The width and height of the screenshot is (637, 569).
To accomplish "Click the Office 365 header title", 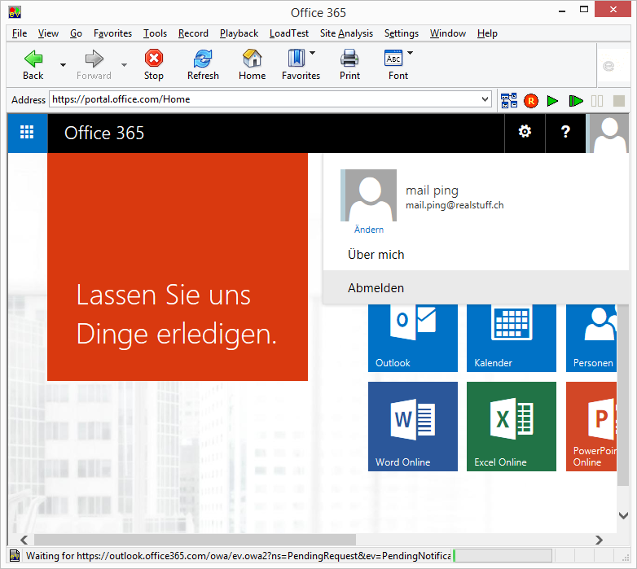I will [x=104, y=133].
